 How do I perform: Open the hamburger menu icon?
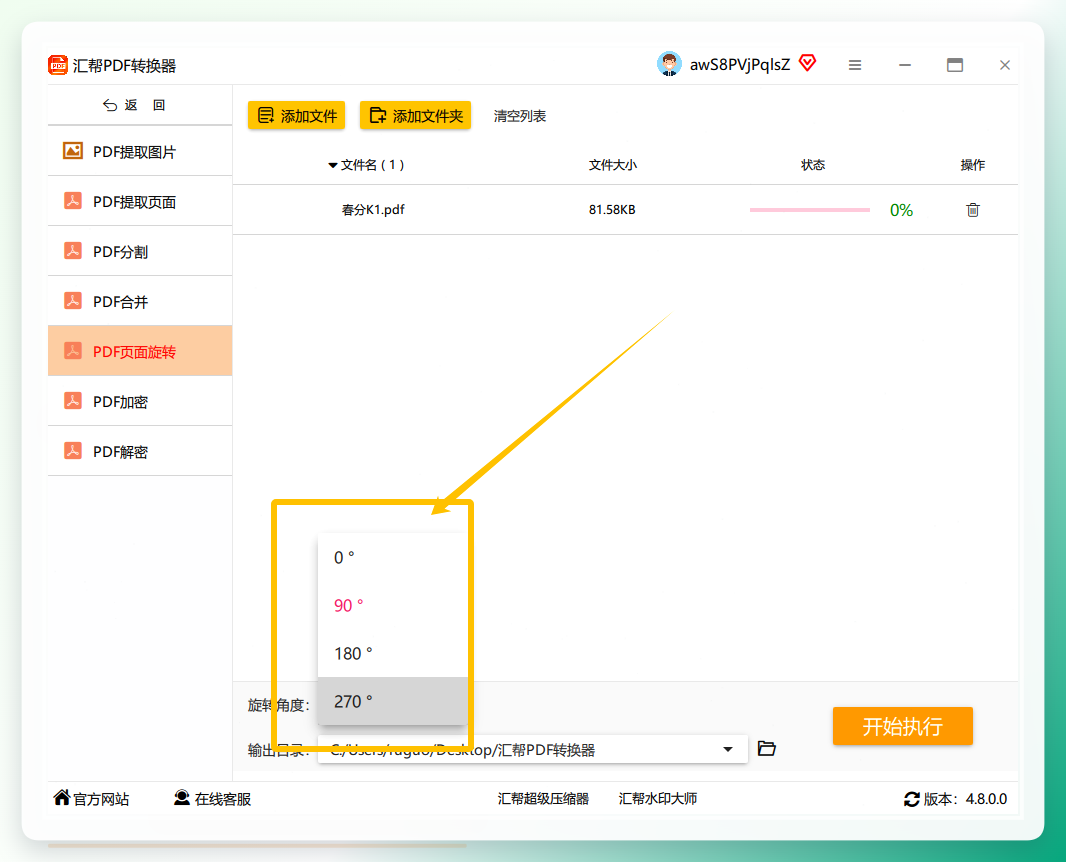855,65
